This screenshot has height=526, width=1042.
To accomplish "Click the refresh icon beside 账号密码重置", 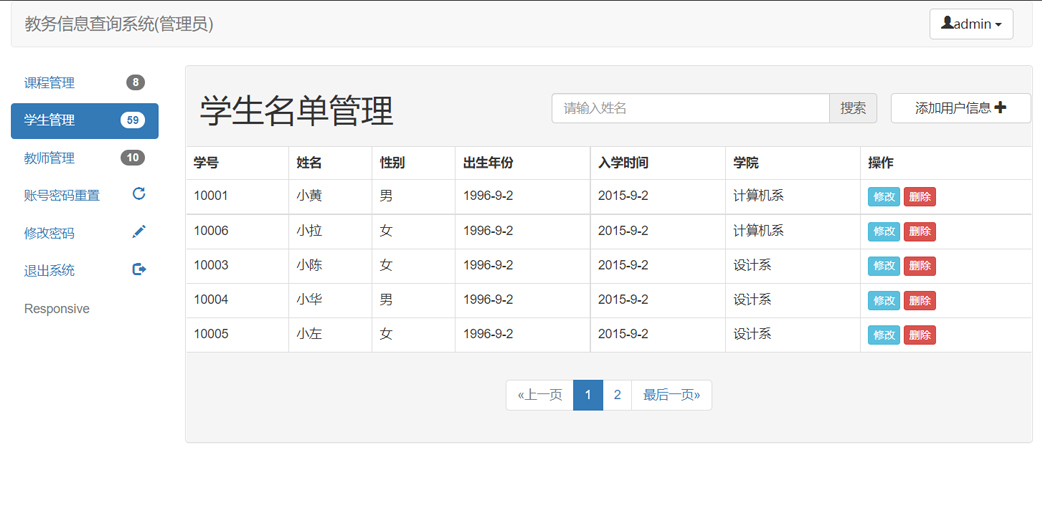I will click(139, 194).
